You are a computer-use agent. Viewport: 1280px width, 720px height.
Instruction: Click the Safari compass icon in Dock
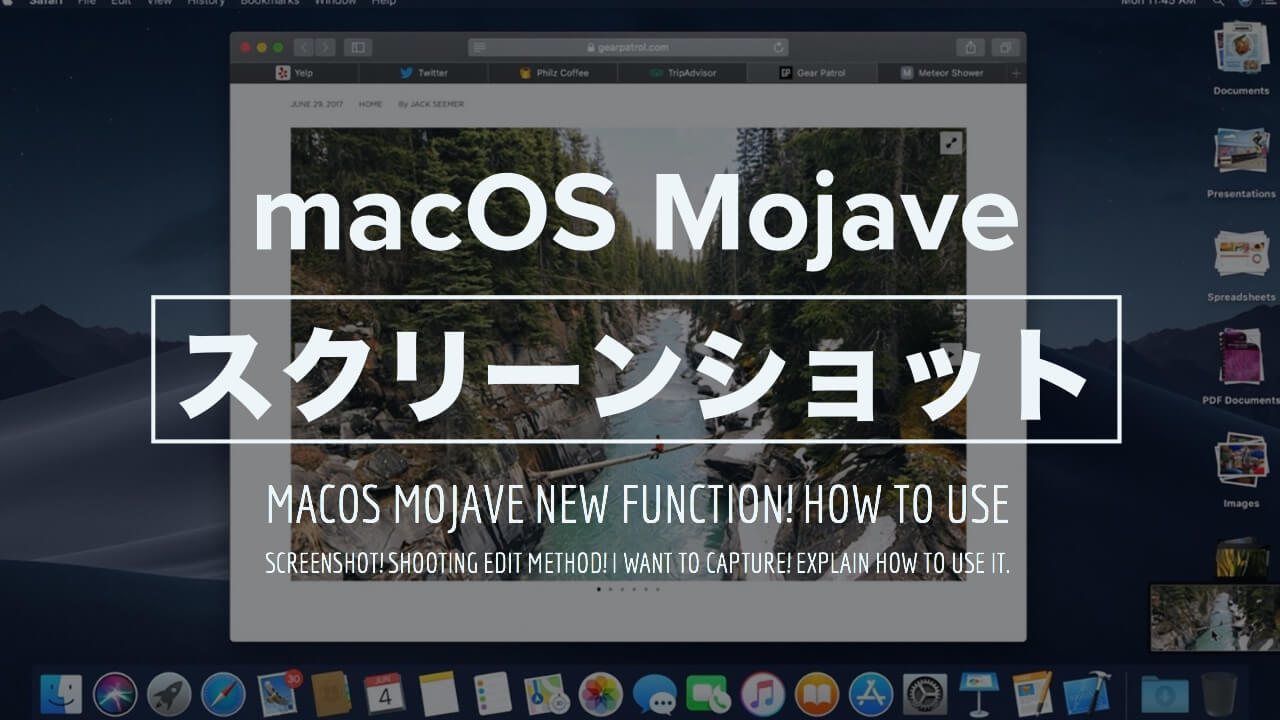[x=223, y=693]
